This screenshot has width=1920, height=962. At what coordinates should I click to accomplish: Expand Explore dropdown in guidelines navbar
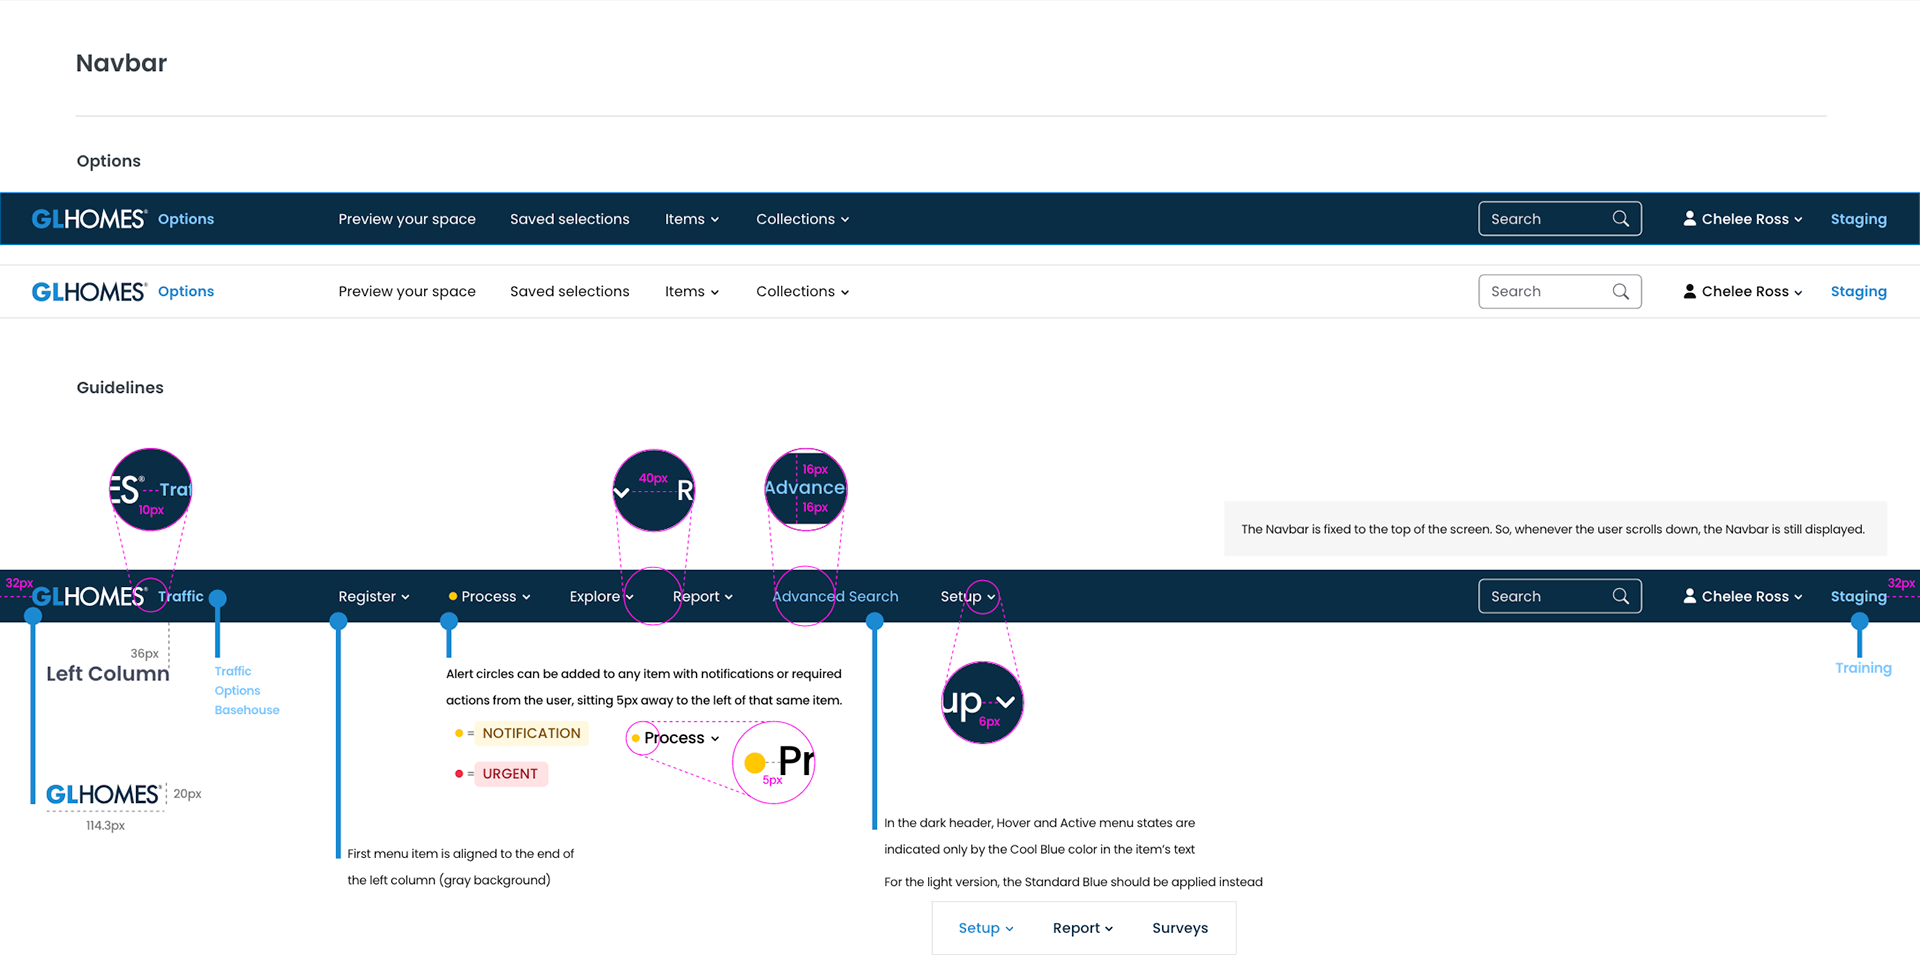tap(601, 597)
